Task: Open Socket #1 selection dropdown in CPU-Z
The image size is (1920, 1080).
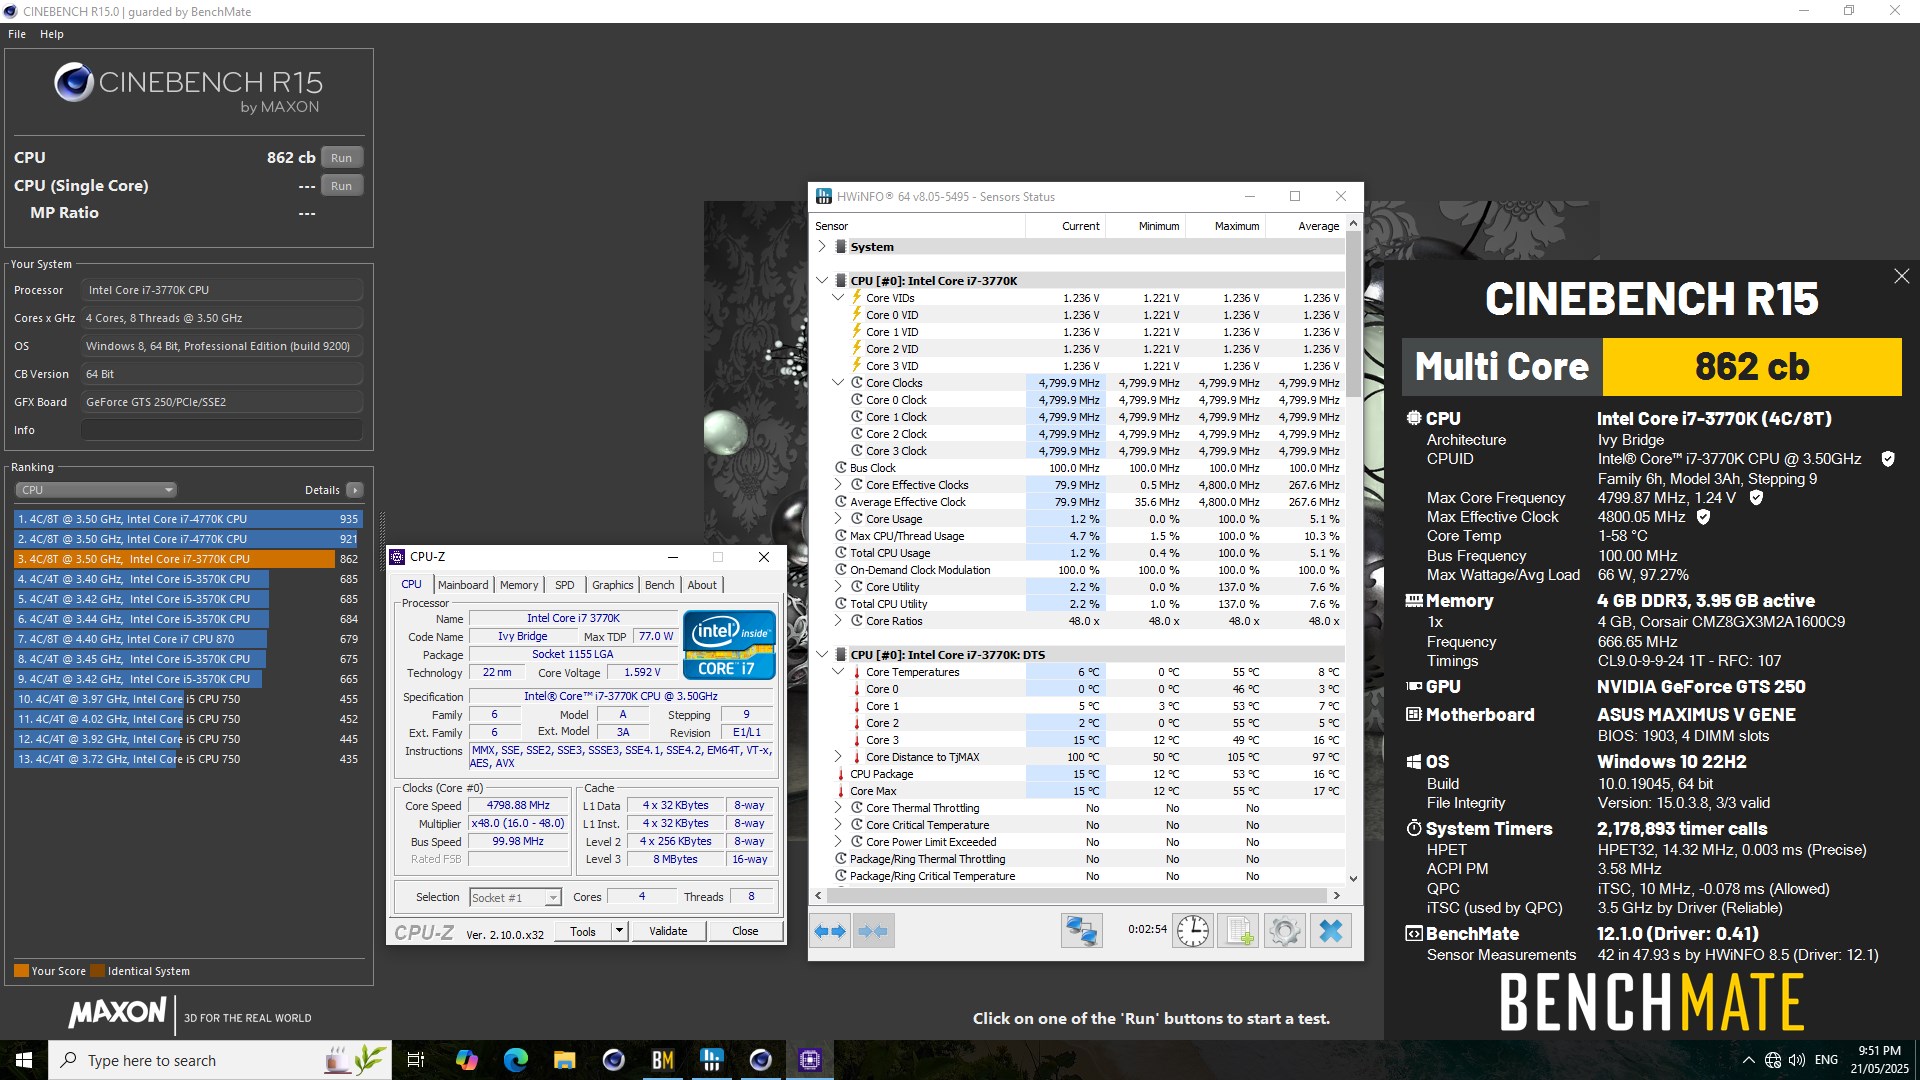Action: [516, 898]
